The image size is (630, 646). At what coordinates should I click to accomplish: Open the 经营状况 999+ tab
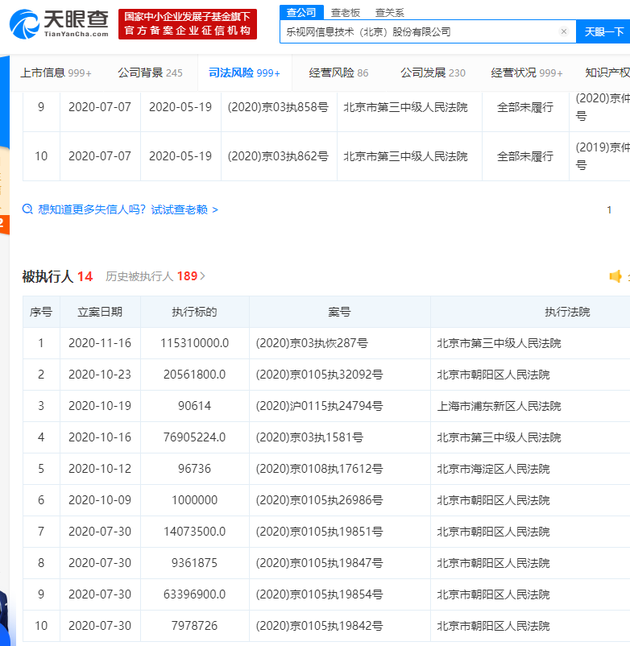(527, 73)
